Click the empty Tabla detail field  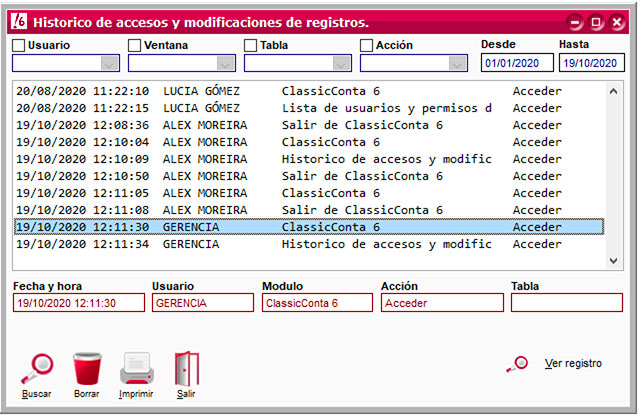click(567, 303)
